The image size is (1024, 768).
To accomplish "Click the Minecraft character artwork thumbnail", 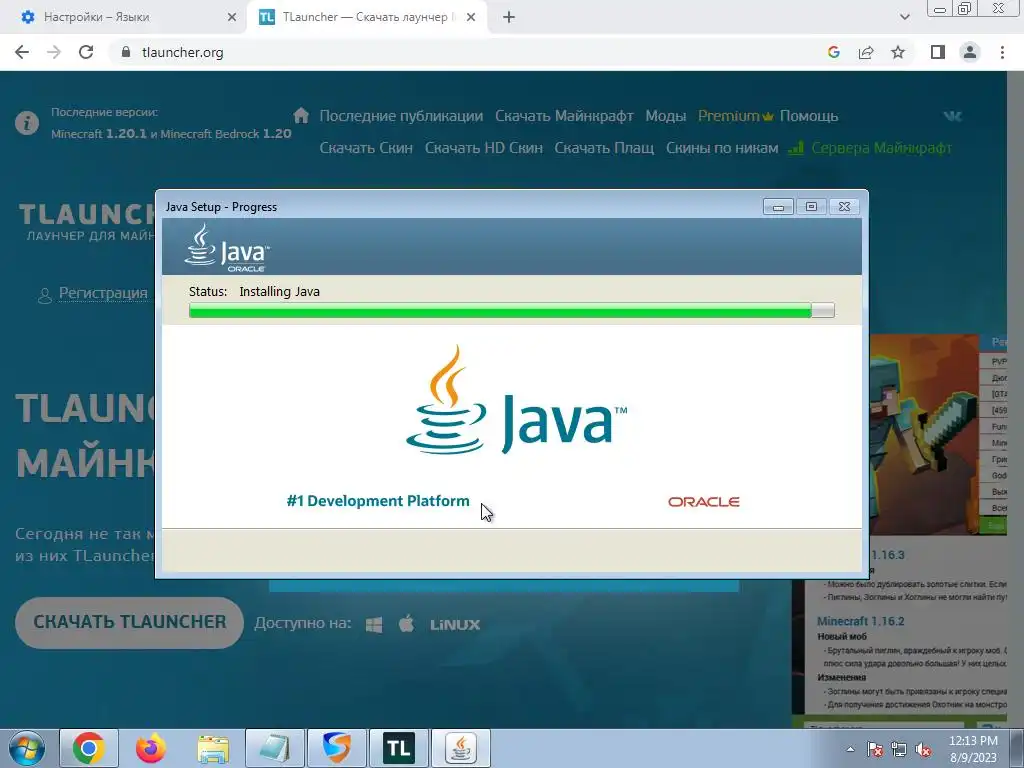I will 923,434.
